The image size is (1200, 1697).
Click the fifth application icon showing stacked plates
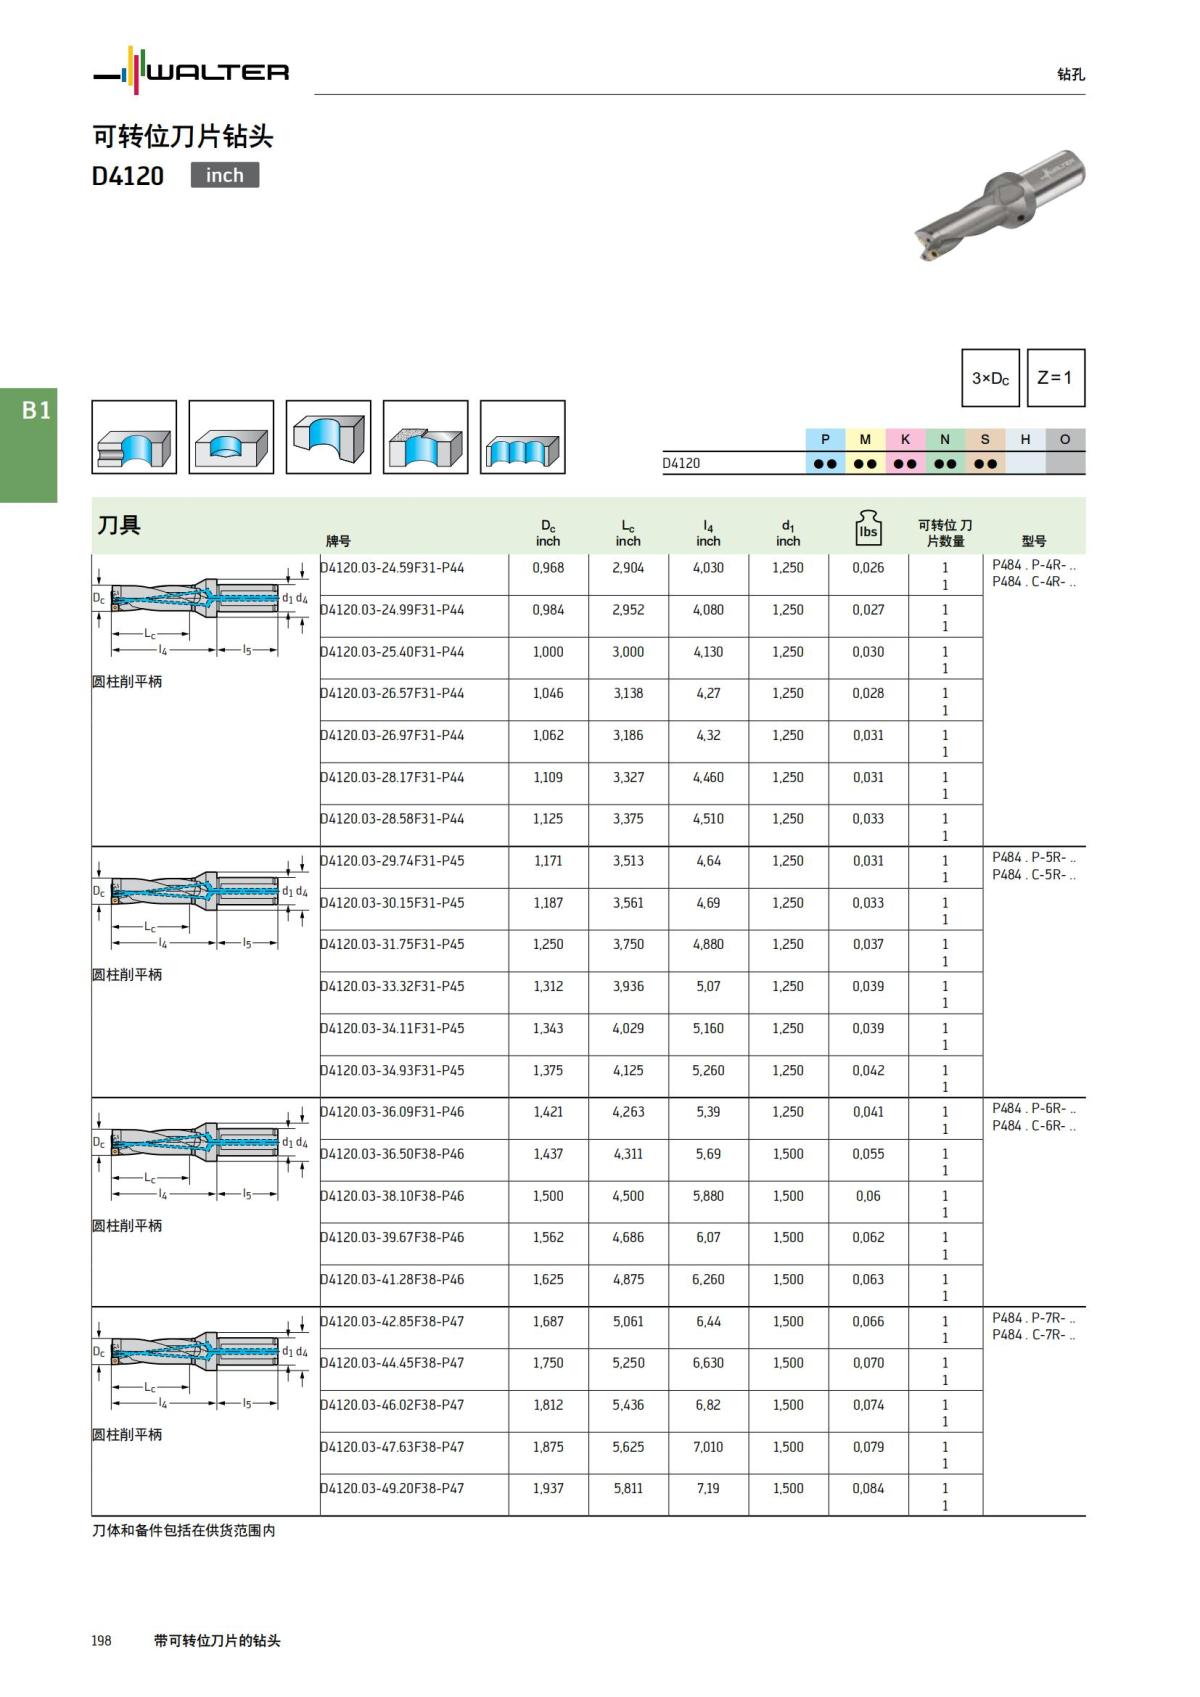pyautogui.click(x=522, y=437)
